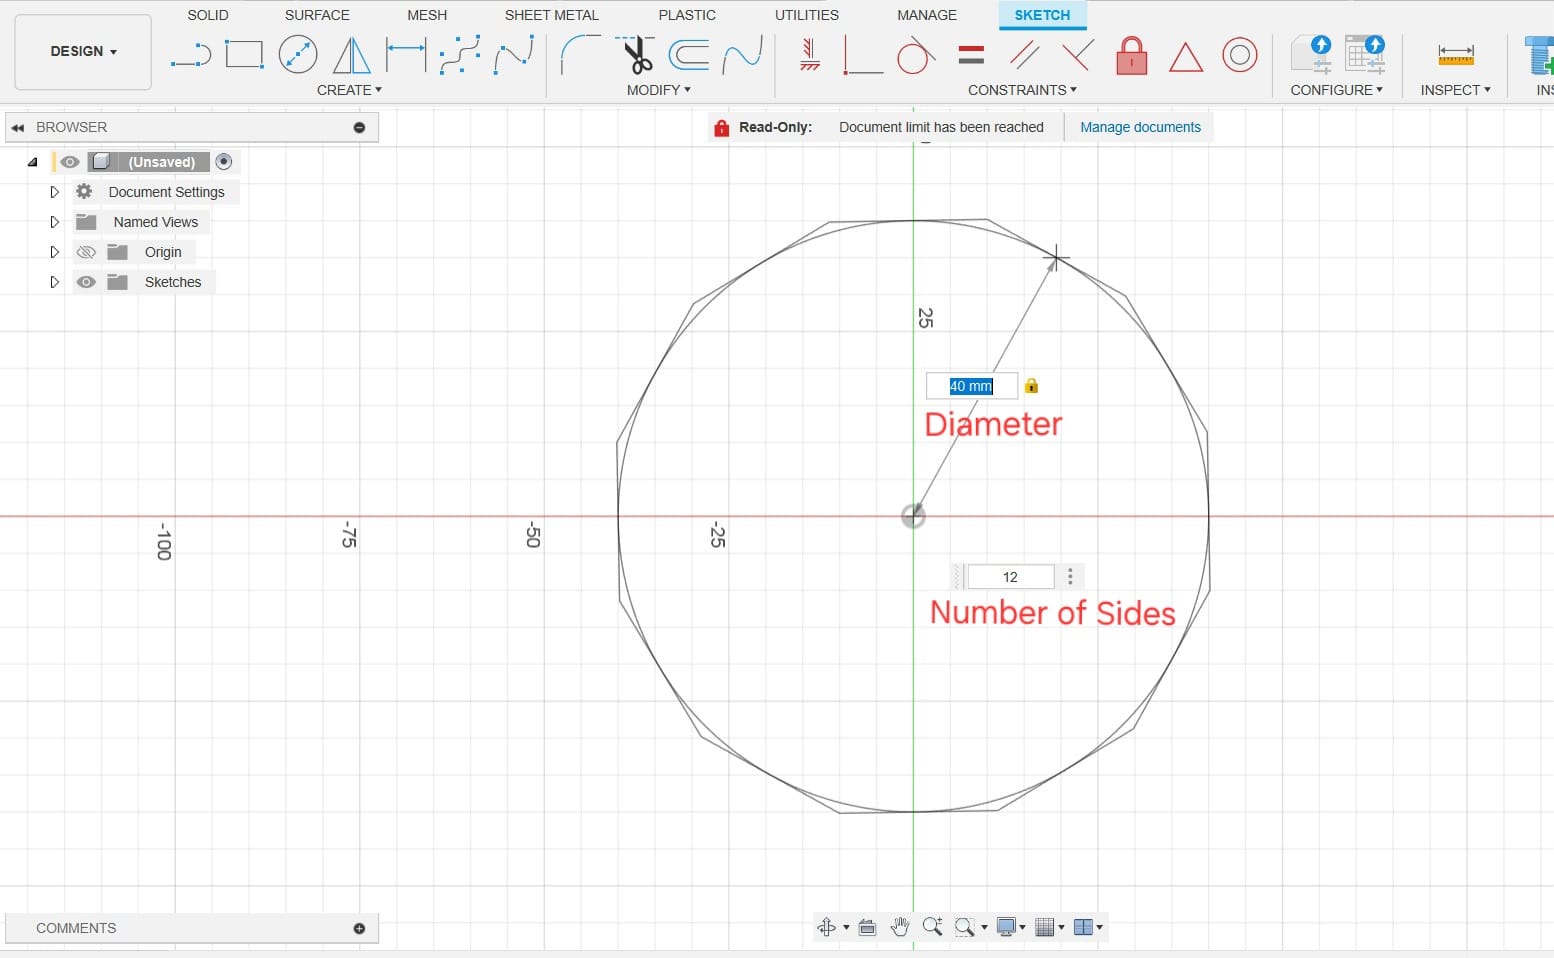This screenshot has width=1554, height=958.
Task: Open the MODIFY dropdown menu
Action: (658, 90)
